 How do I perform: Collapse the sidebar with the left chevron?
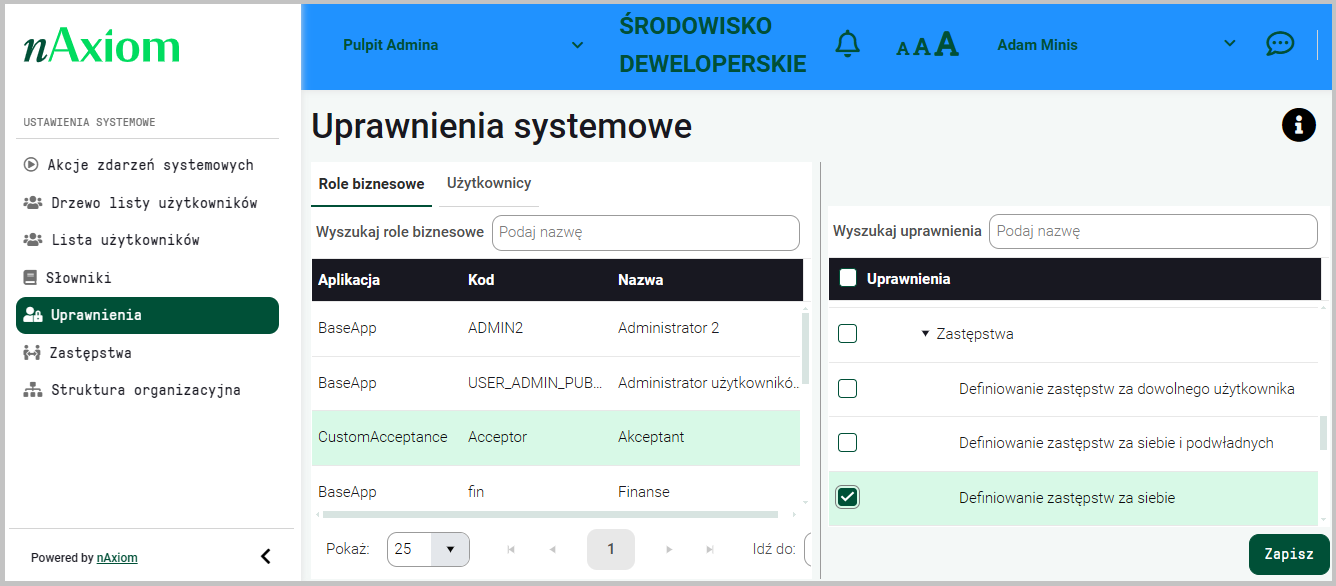(265, 556)
